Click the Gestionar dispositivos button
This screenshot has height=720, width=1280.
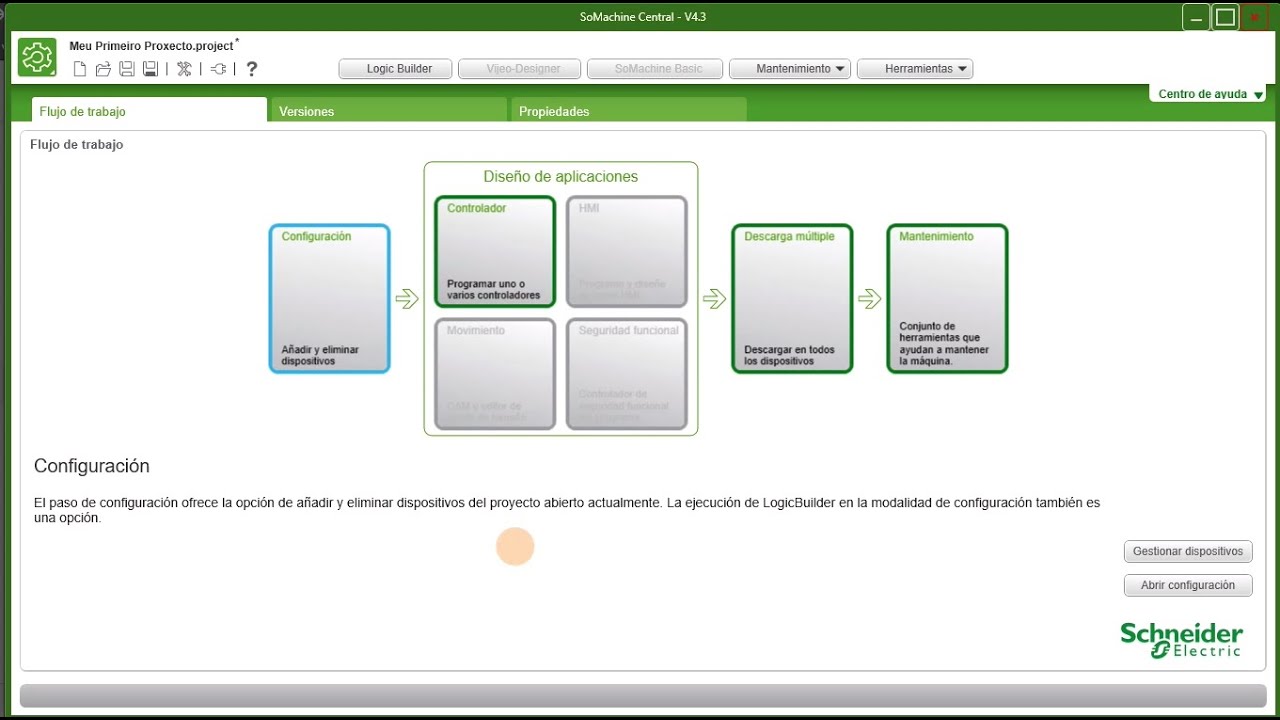click(x=1188, y=551)
